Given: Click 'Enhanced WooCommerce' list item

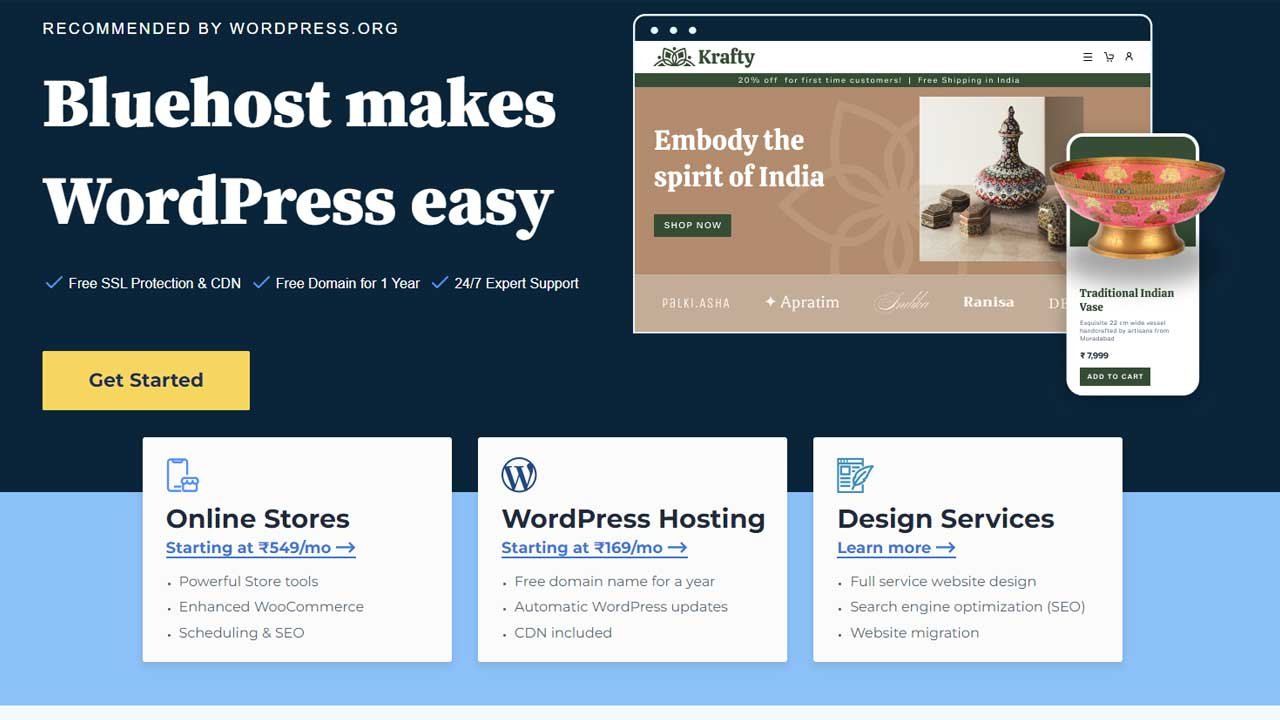Looking at the screenshot, I should 271,607.
